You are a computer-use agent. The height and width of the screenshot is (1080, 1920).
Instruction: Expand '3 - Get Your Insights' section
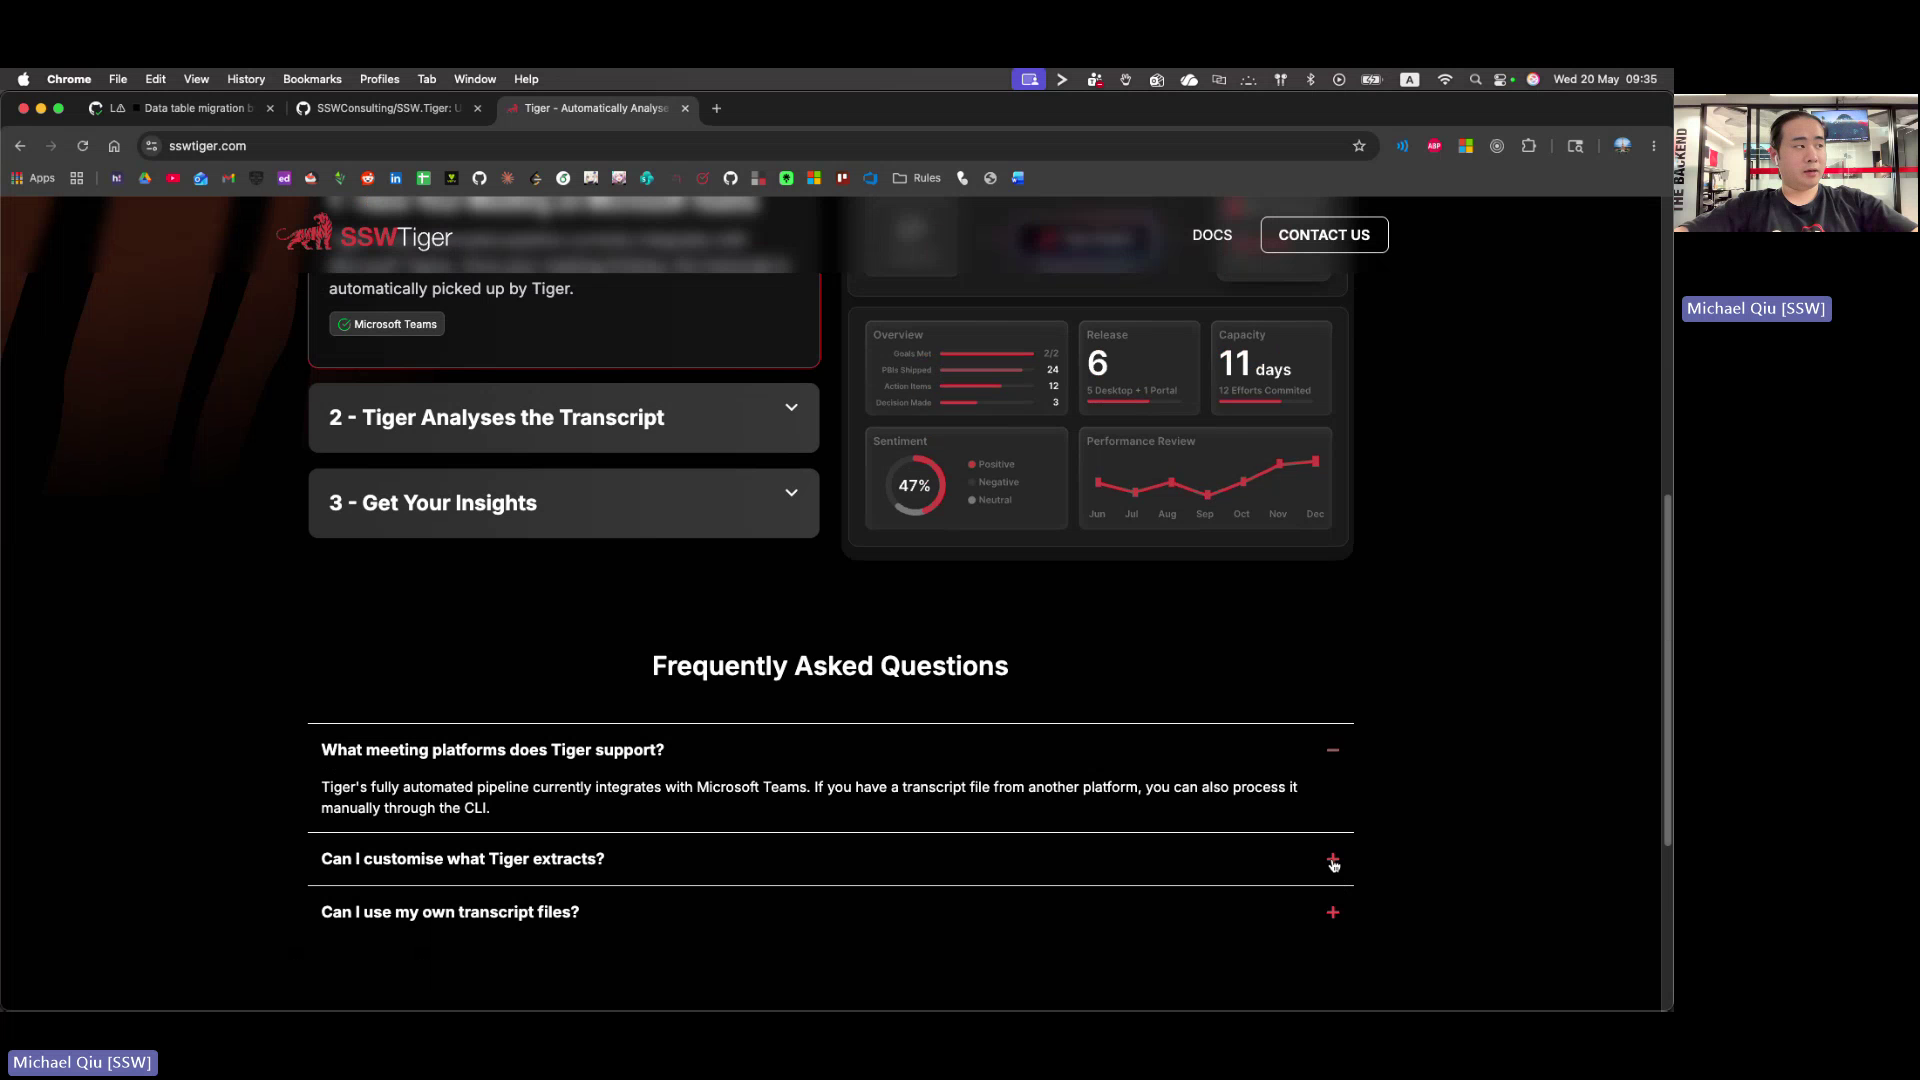tap(564, 503)
